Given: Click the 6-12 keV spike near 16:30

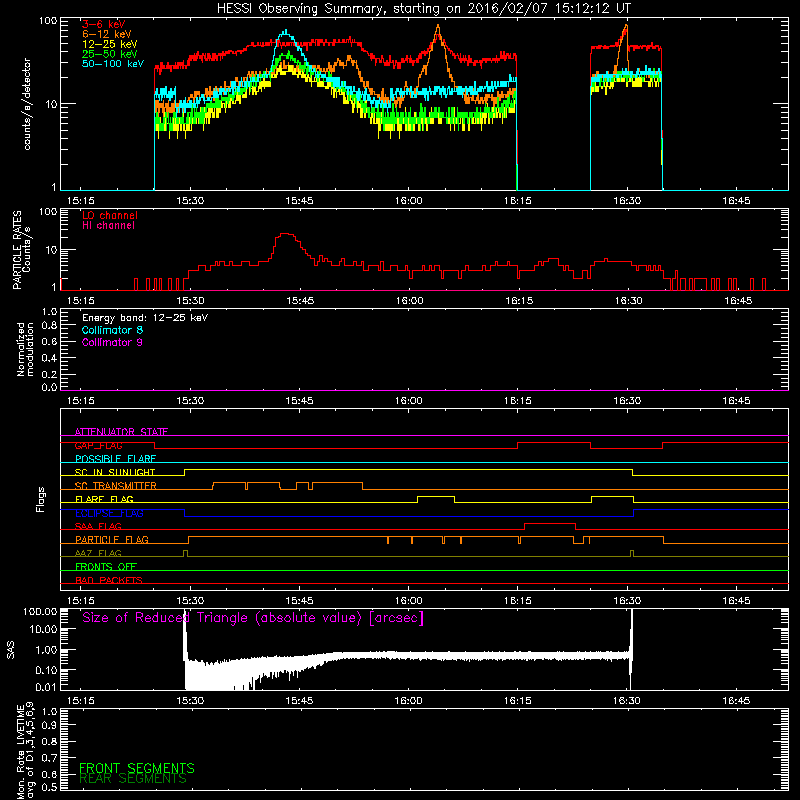Looking at the screenshot, I should tap(626, 28).
